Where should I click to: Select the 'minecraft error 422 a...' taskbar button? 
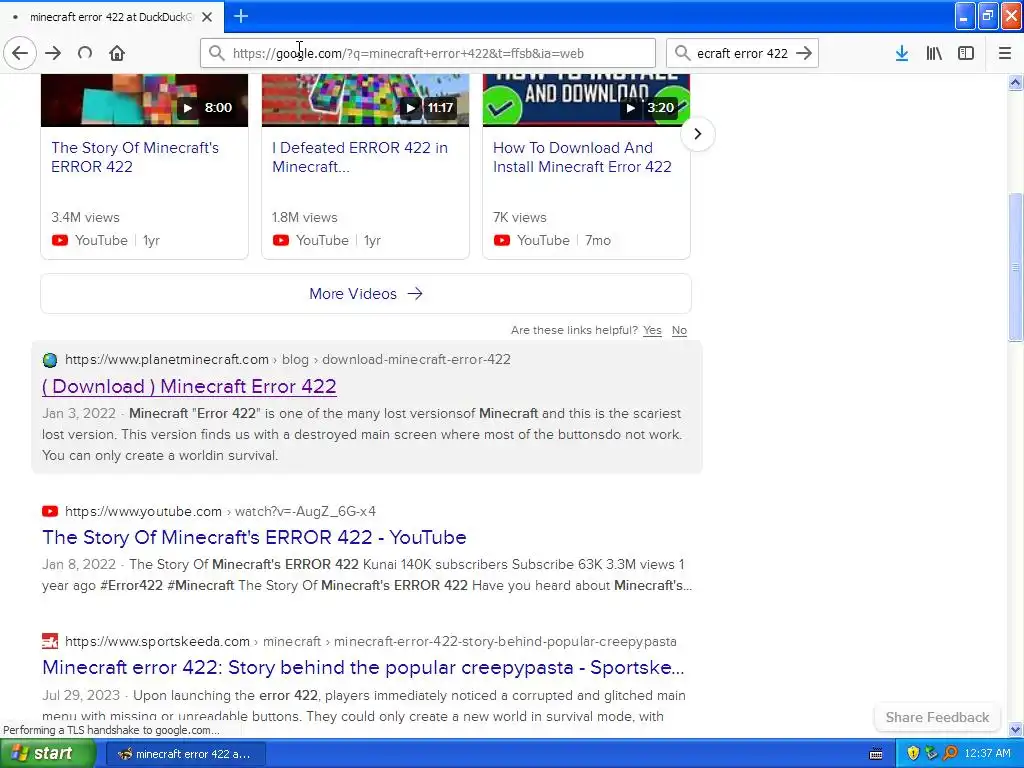point(185,754)
